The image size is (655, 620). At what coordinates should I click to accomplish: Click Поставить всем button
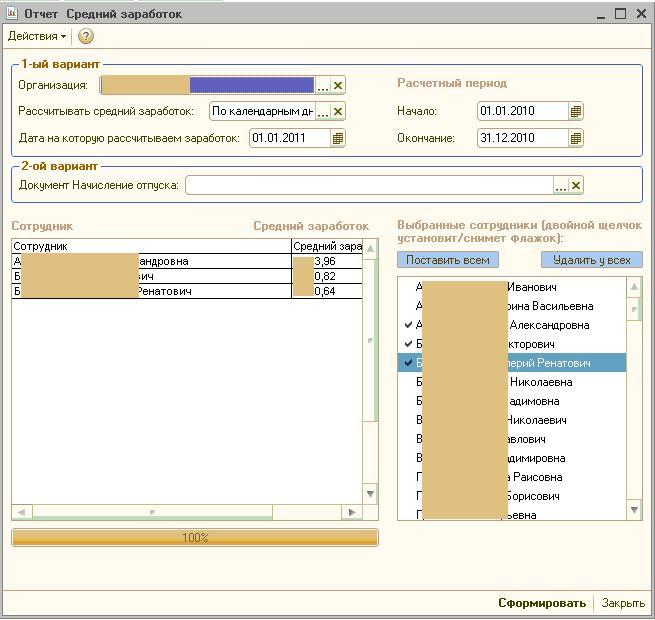coord(448,260)
